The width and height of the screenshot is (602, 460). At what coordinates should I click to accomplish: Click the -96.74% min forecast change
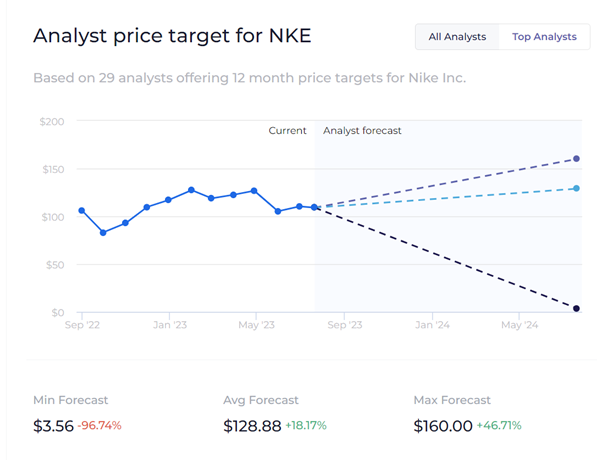(100, 426)
